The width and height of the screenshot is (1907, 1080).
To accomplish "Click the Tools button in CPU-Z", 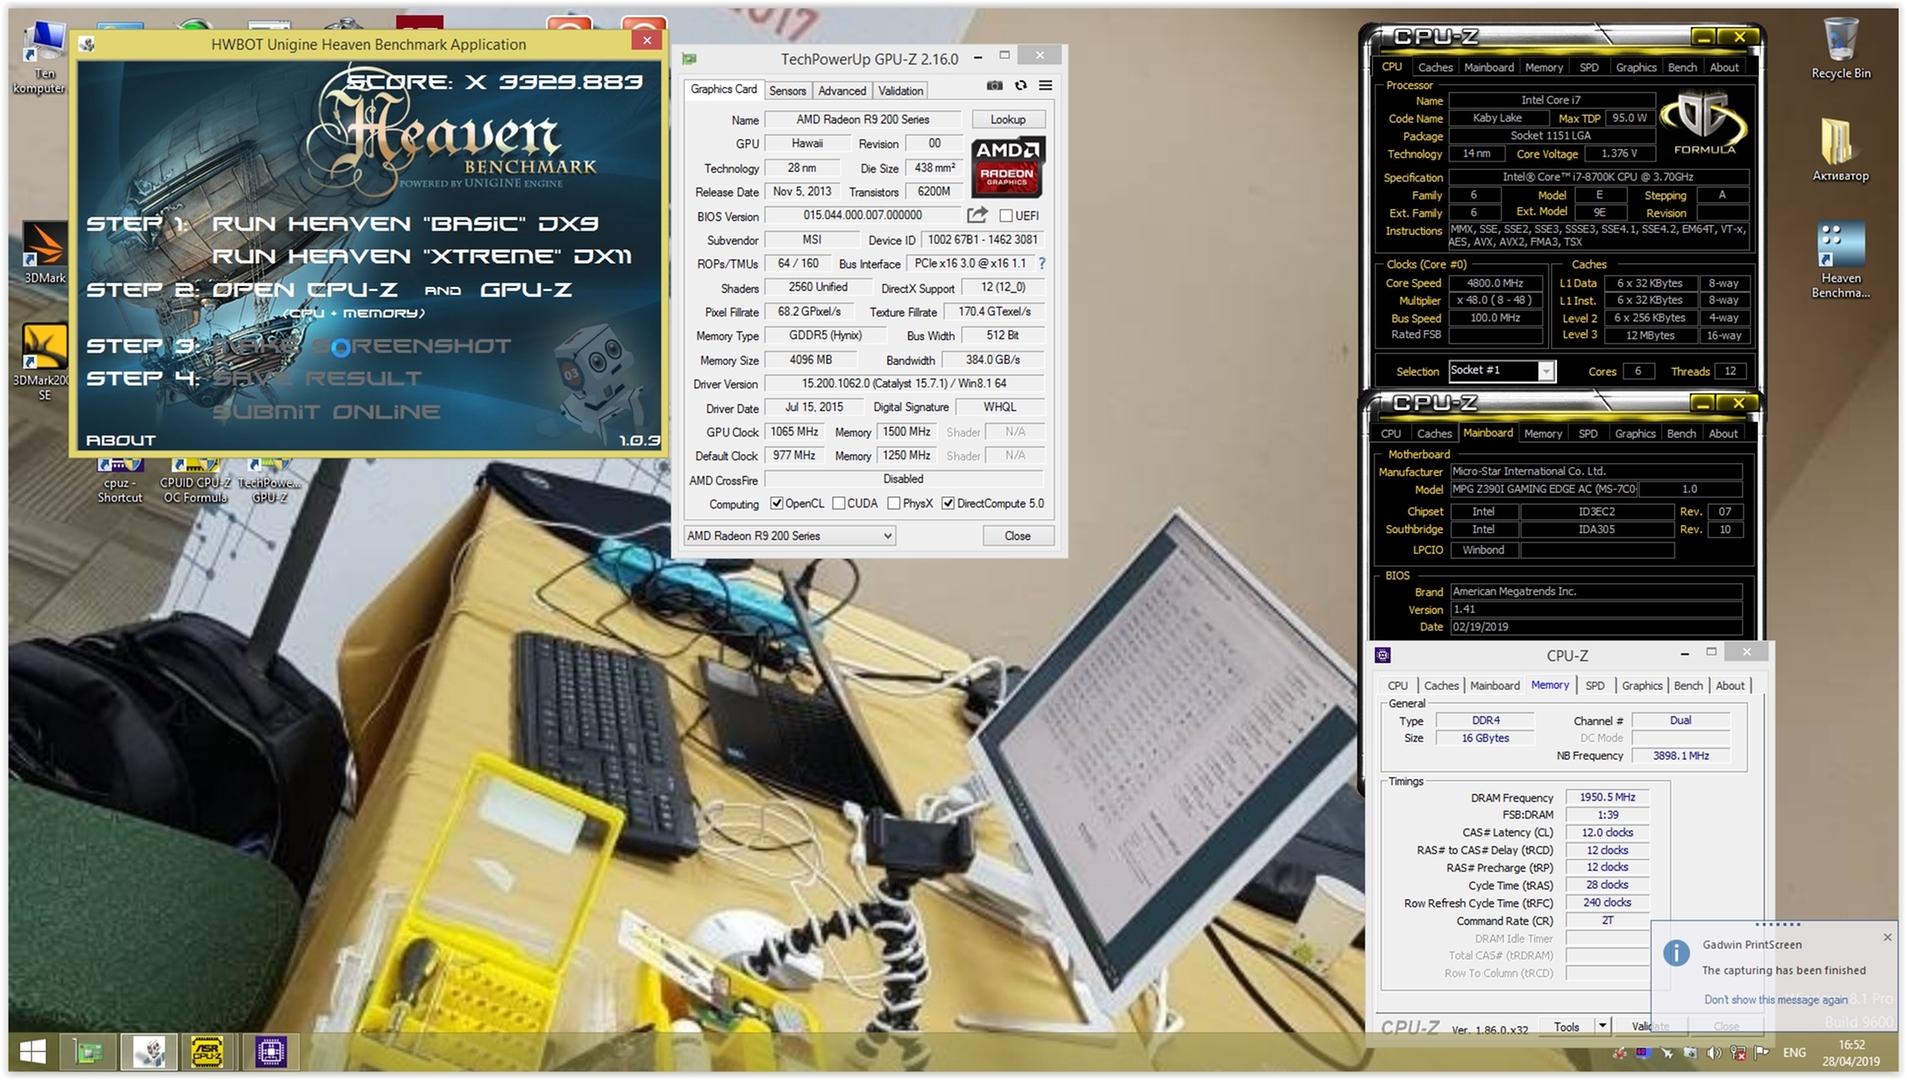I will (1566, 1027).
